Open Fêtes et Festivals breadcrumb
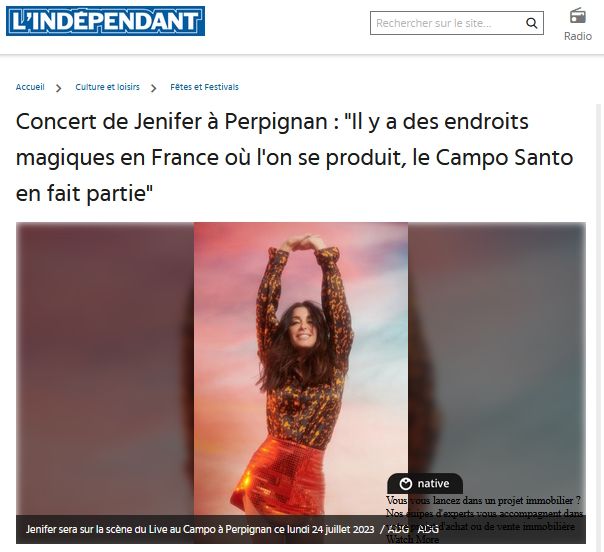Viewport: 604px width, 552px height. click(x=205, y=87)
